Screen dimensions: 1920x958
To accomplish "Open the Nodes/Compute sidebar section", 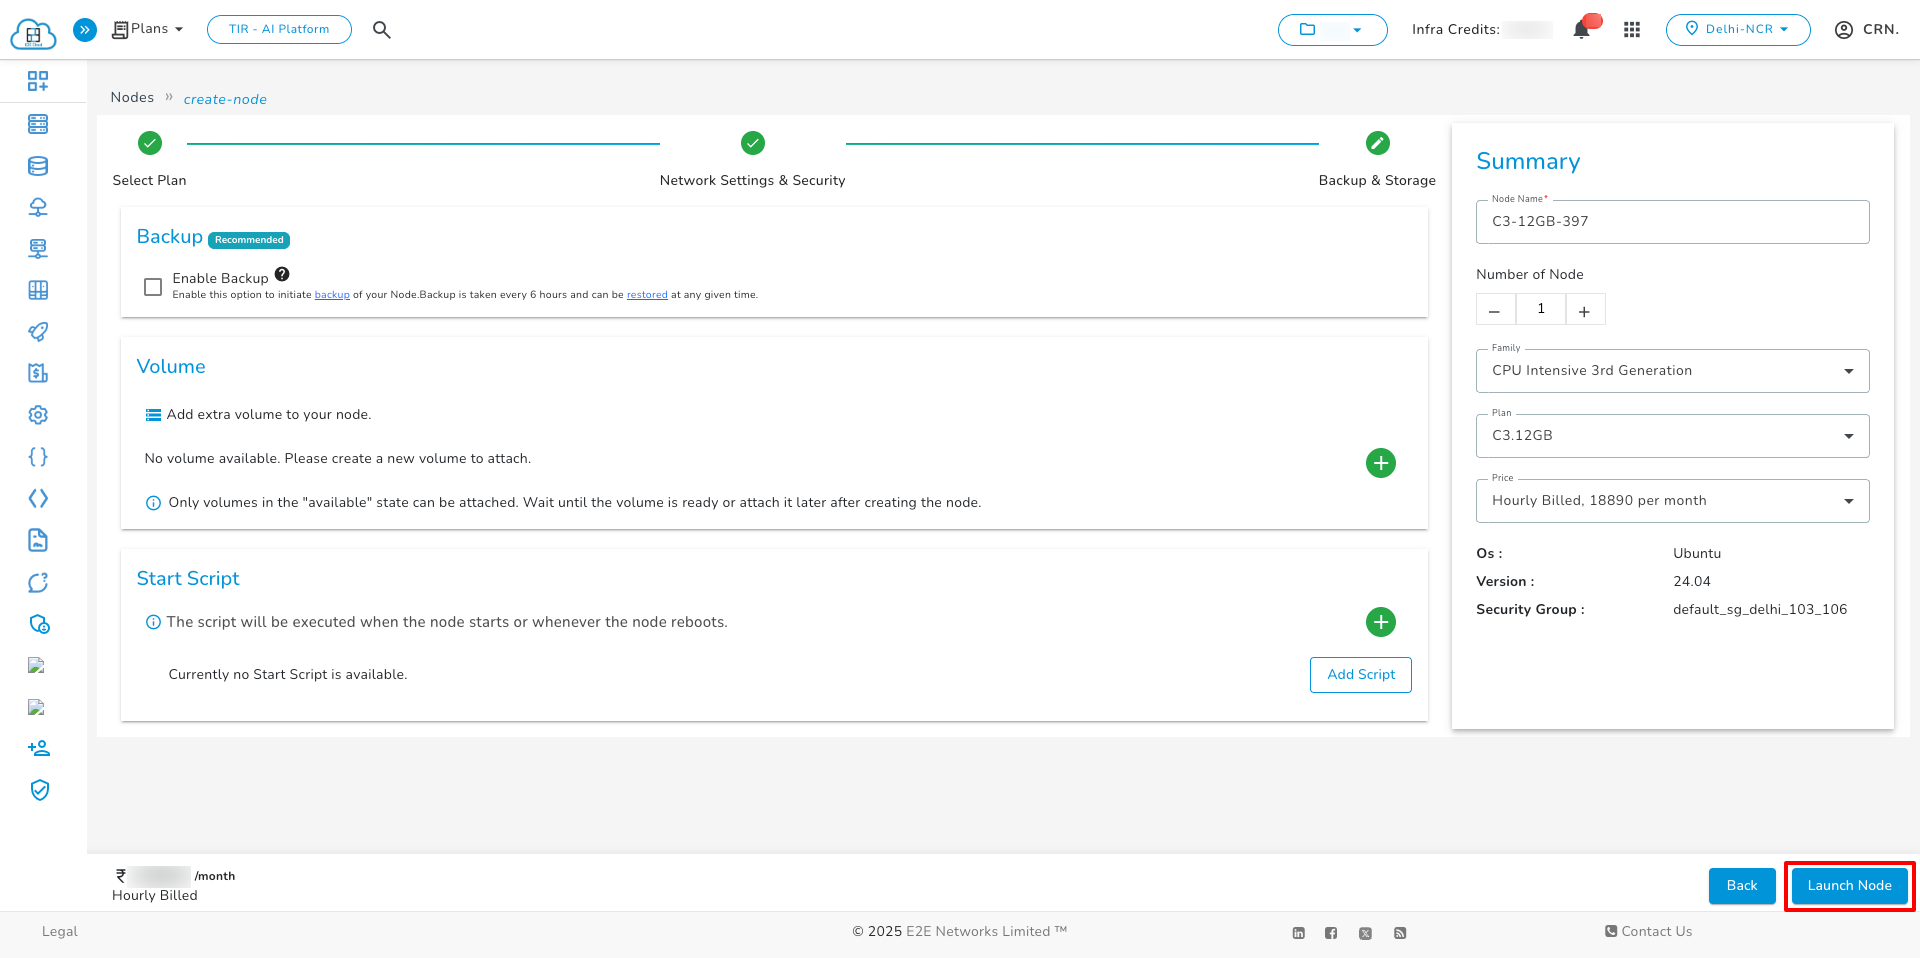I will (x=38, y=124).
